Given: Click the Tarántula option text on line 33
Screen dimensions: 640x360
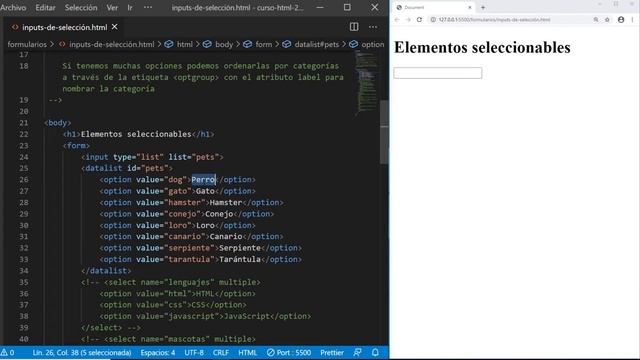Looking at the screenshot, I should [240, 259].
